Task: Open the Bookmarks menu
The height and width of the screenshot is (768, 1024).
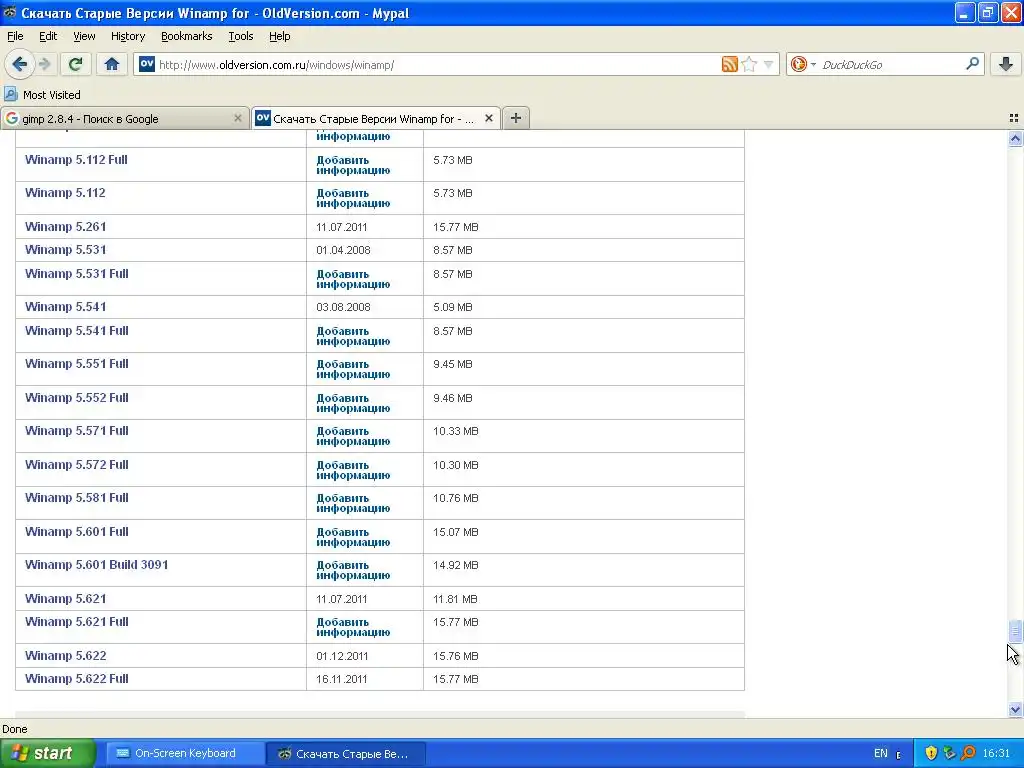Action: click(x=186, y=36)
